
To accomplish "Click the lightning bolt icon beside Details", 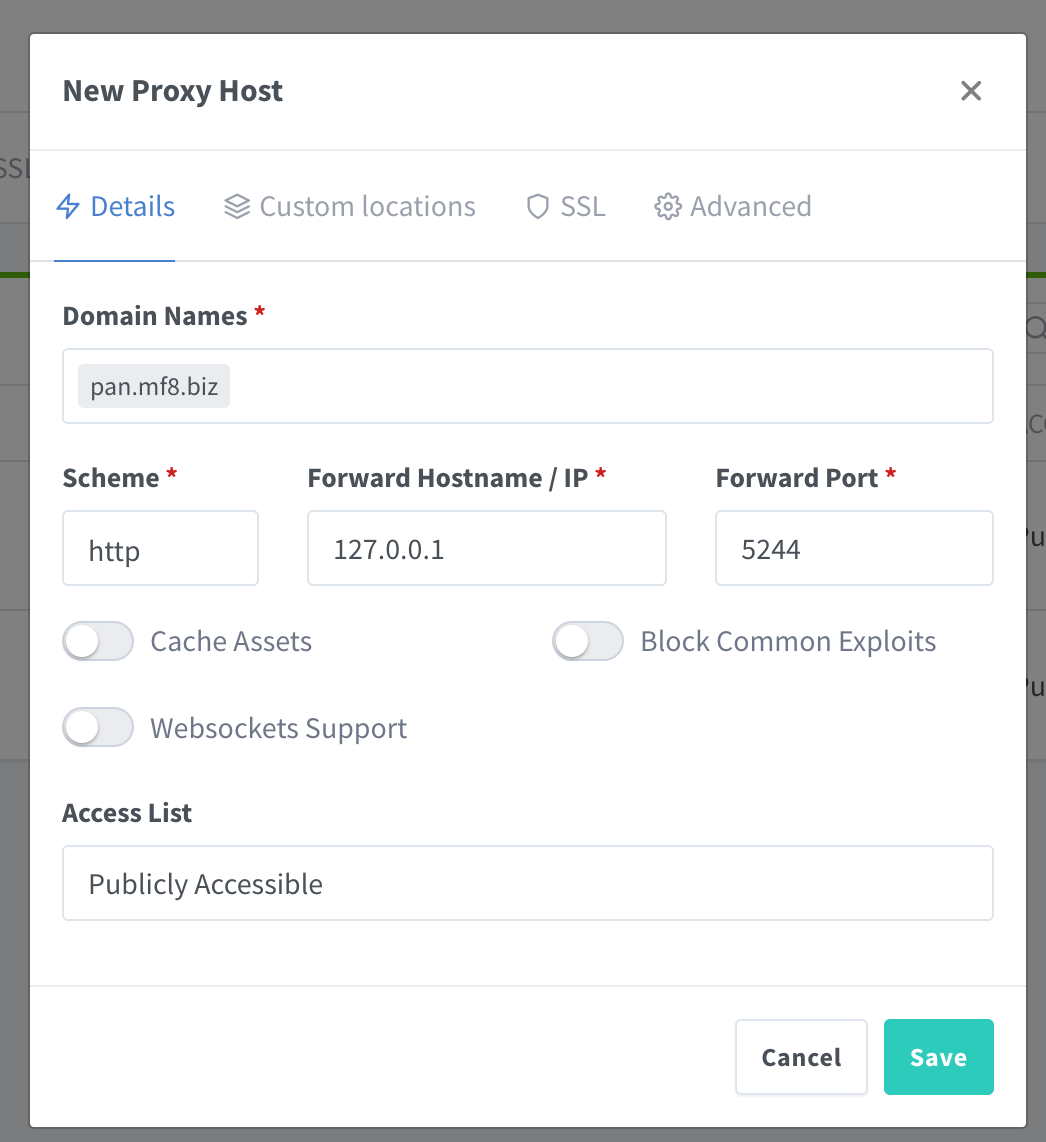I will (x=68, y=207).
